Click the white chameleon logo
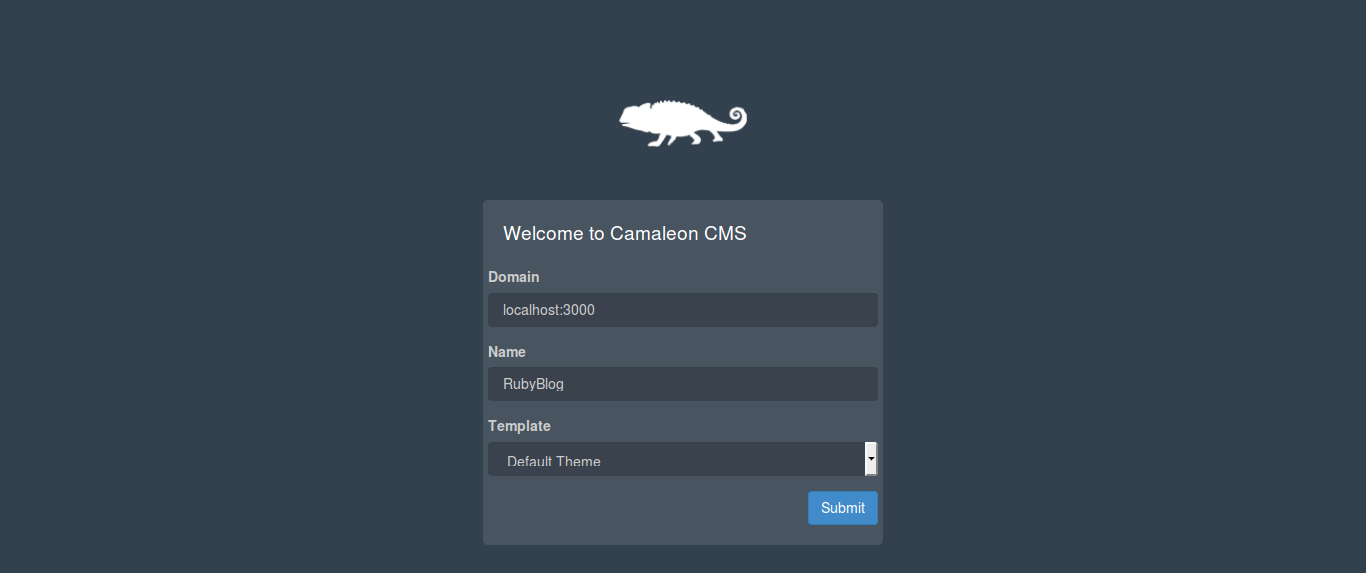The height and width of the screenshot is (573, 1366). 683,124
